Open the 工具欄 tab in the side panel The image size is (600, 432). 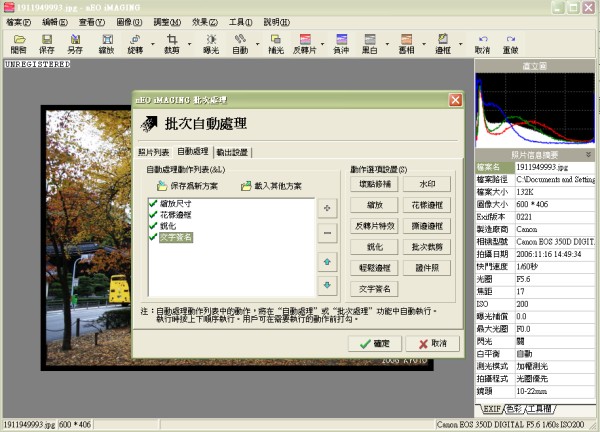click(540, 409)
